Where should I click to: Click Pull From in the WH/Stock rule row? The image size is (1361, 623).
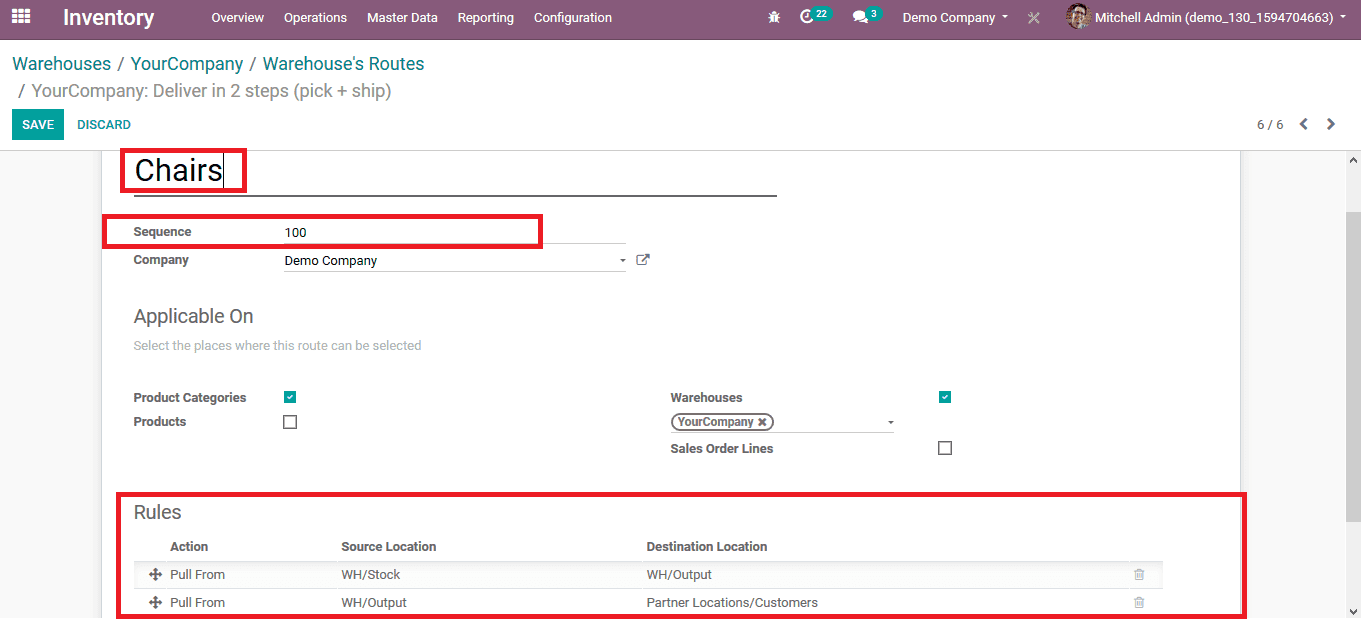(198, 575)
